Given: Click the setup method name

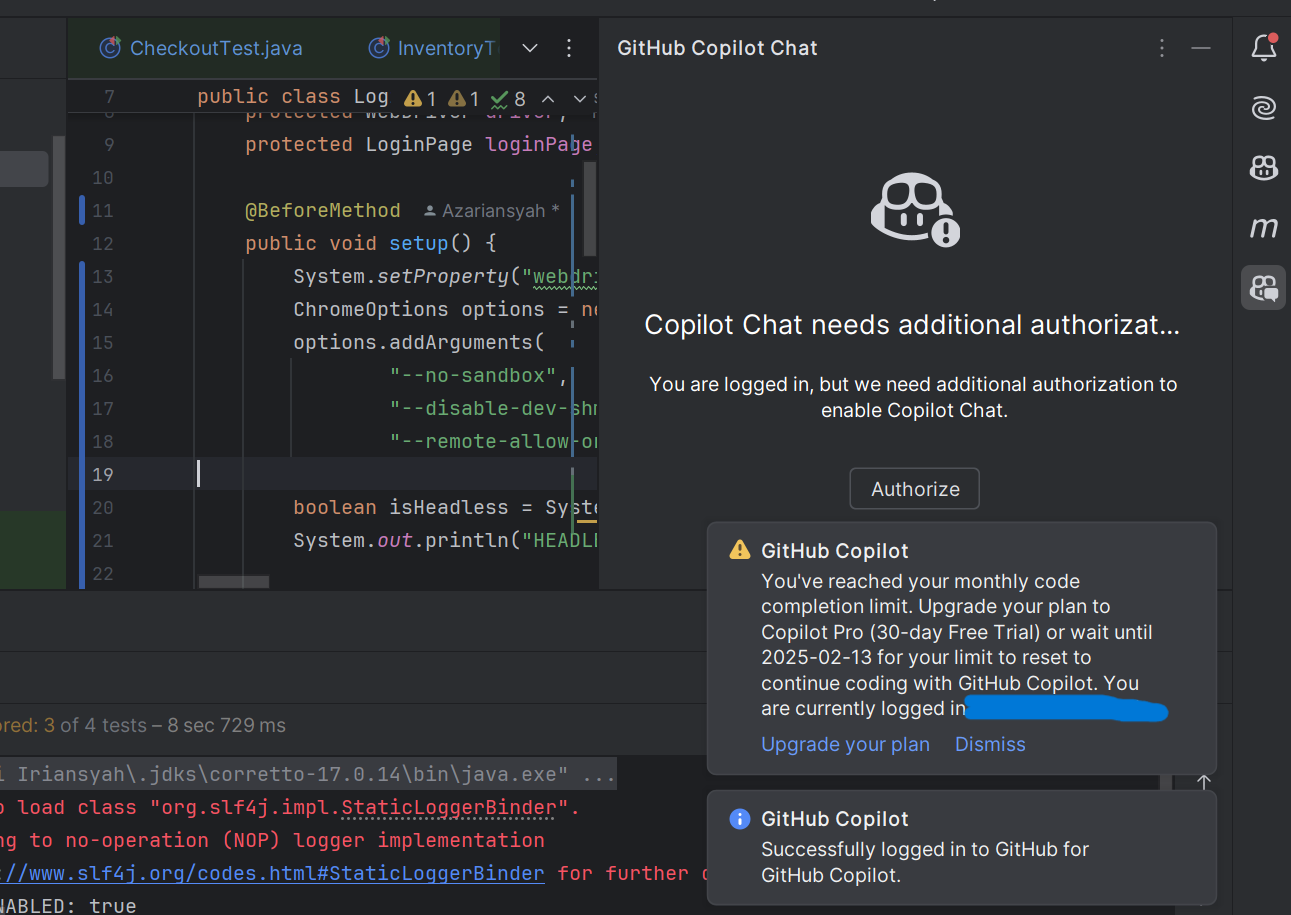Looking at the screenshot, I should point(419,244).
